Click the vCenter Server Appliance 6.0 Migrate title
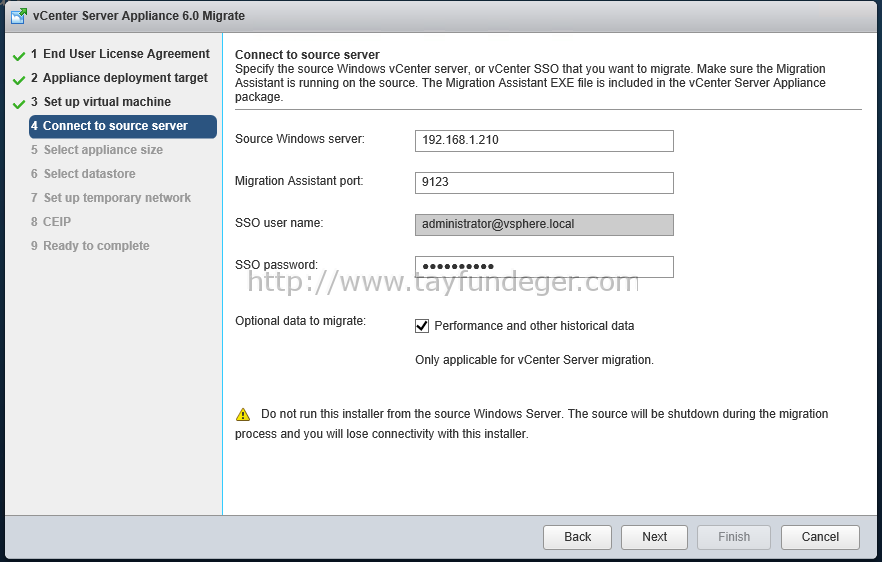 click(139, 16)
